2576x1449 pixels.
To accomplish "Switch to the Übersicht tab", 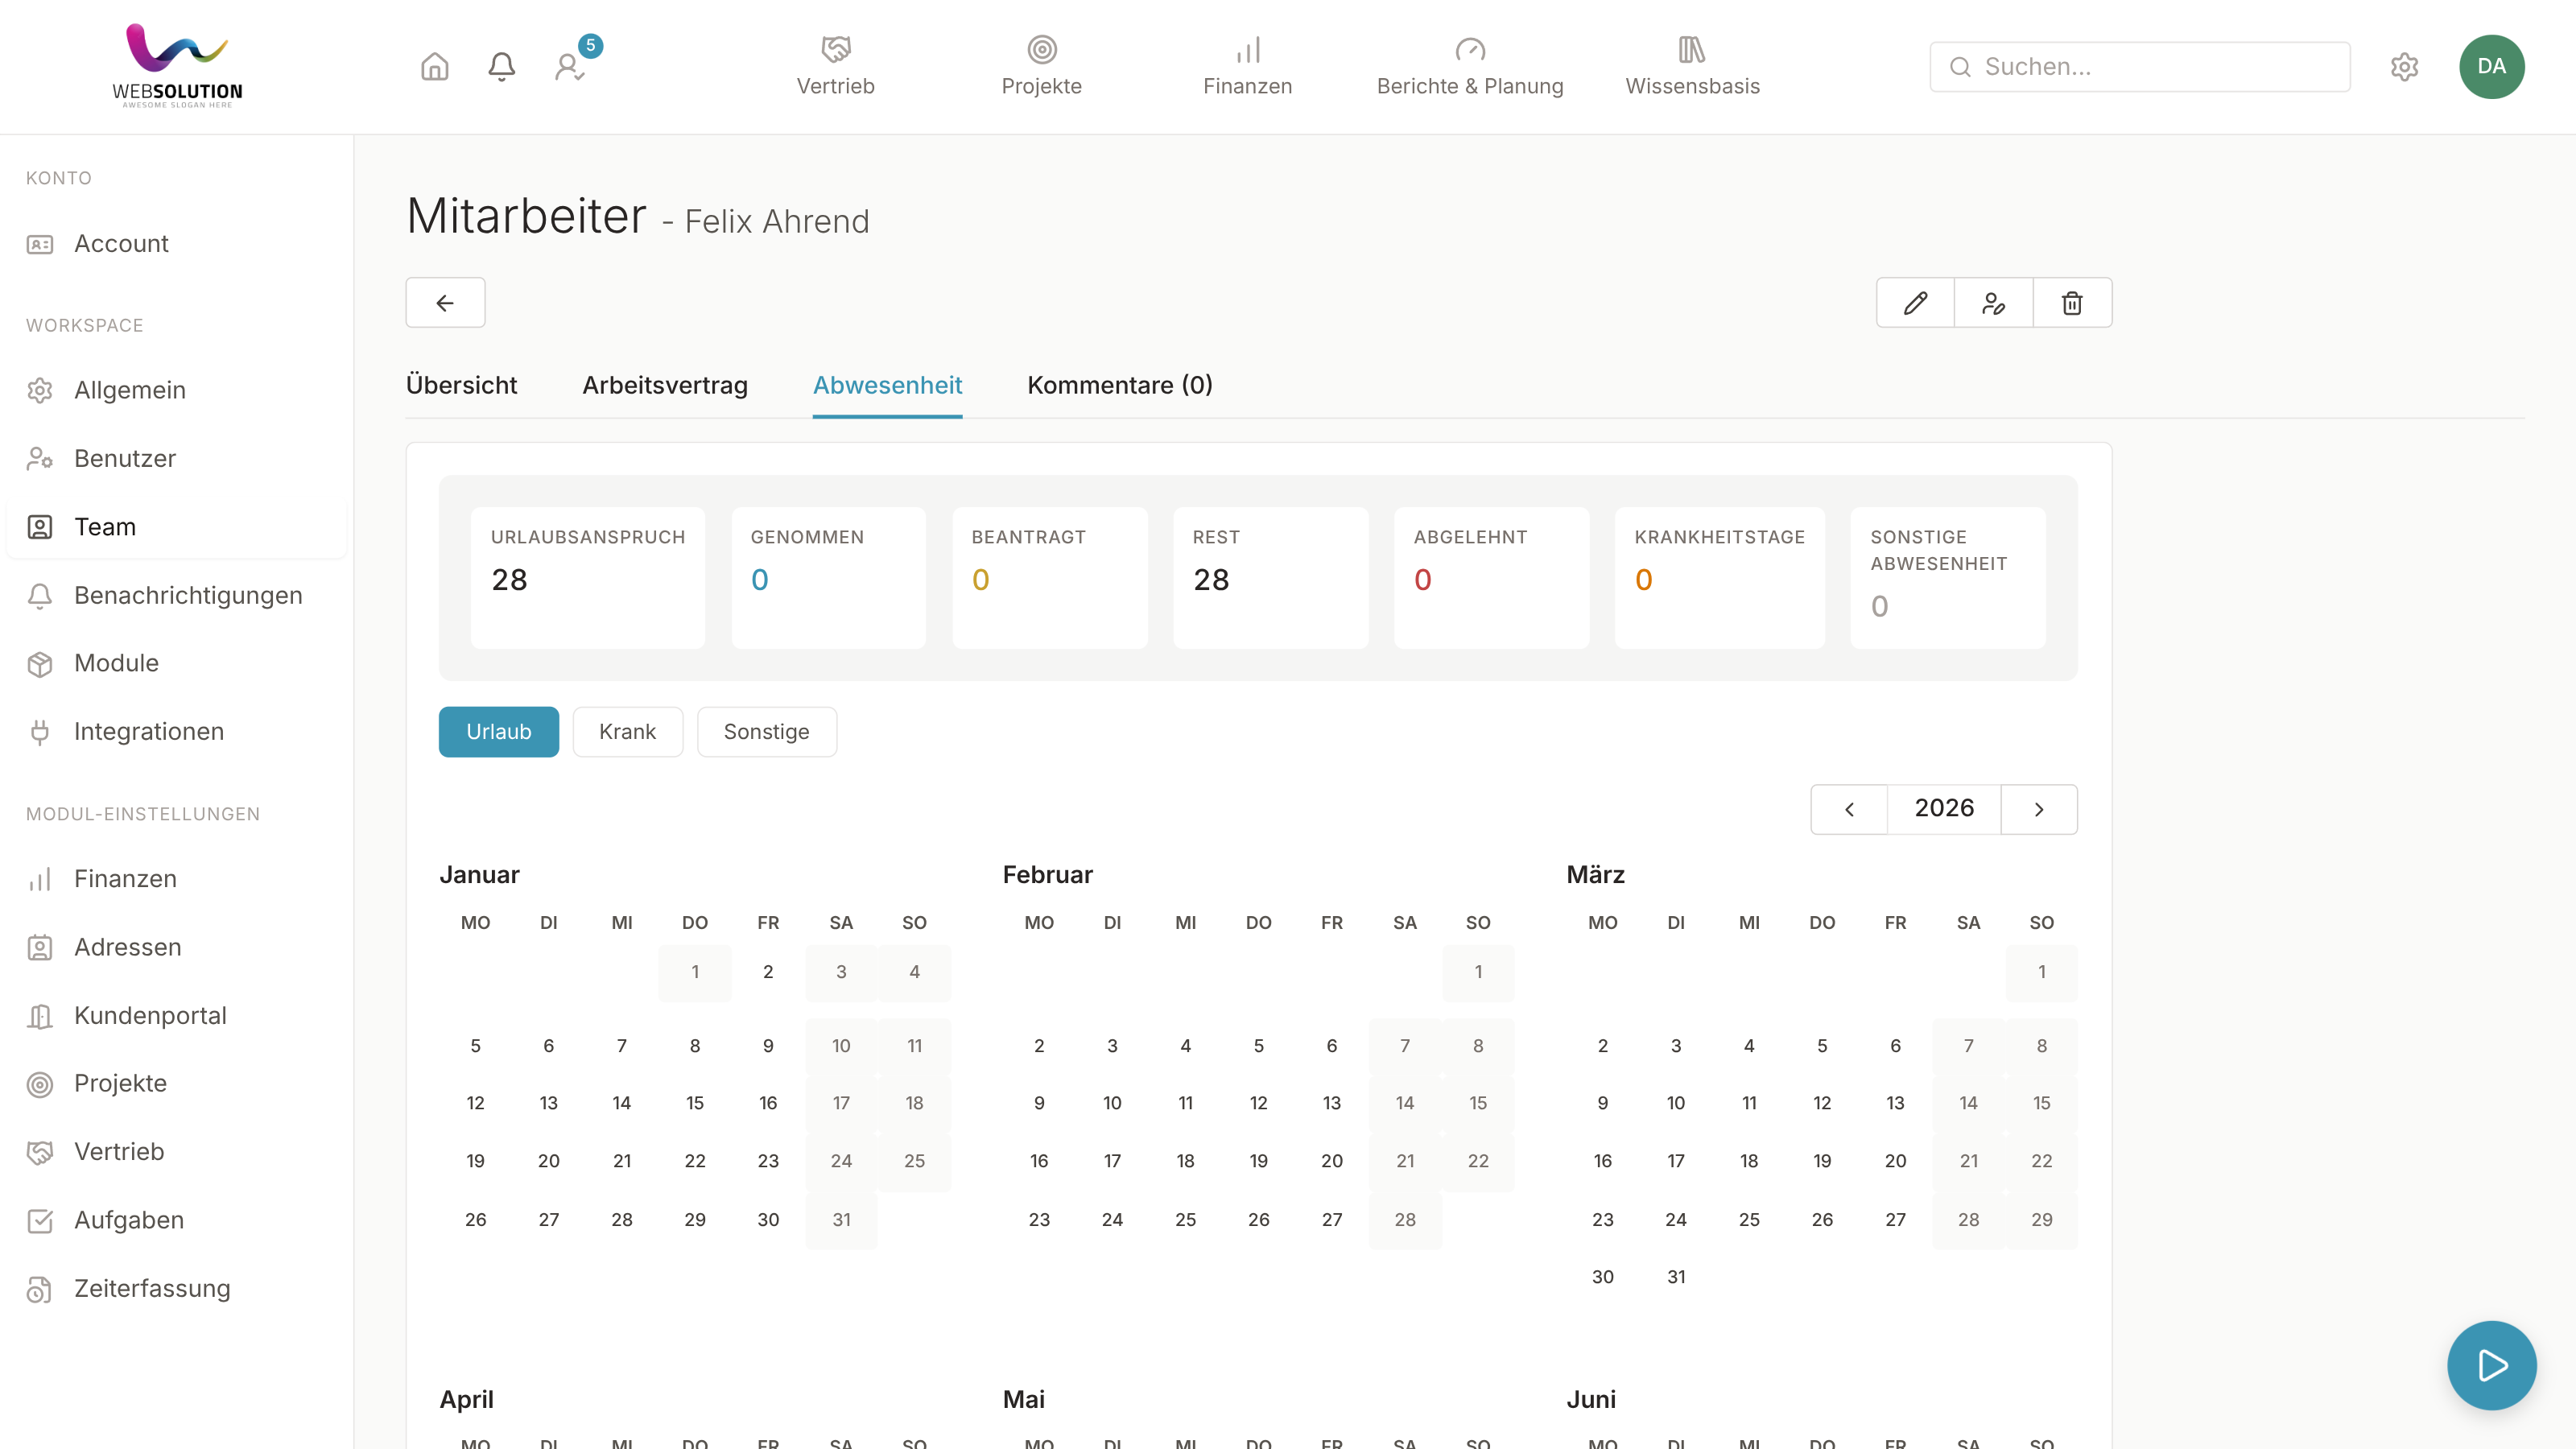I will (x=461, y=386).
